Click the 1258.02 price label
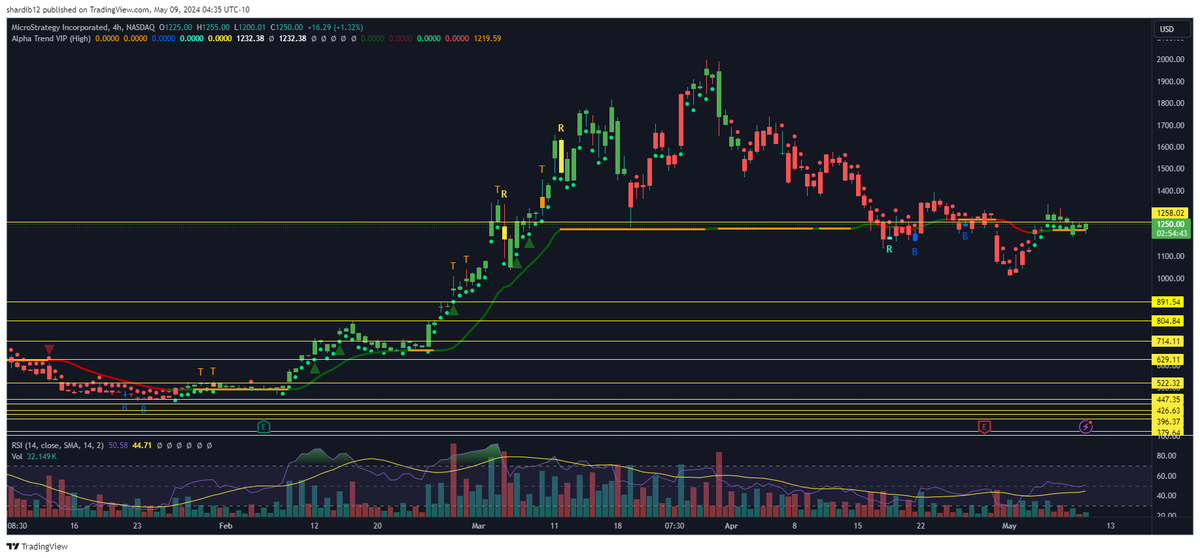Screen dimensions: 1200x558 pos(1168,213)
